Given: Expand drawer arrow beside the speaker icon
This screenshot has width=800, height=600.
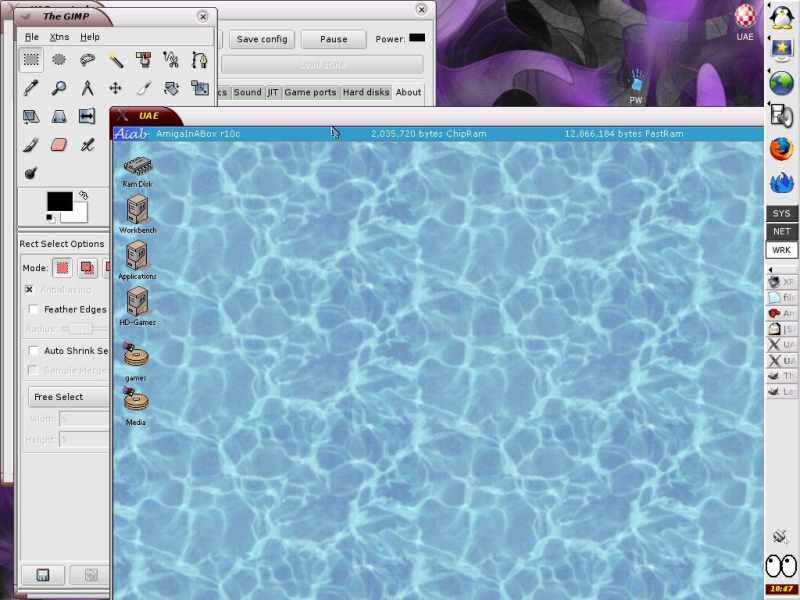Looking at the screenshot, I should (x=769, y=105).
